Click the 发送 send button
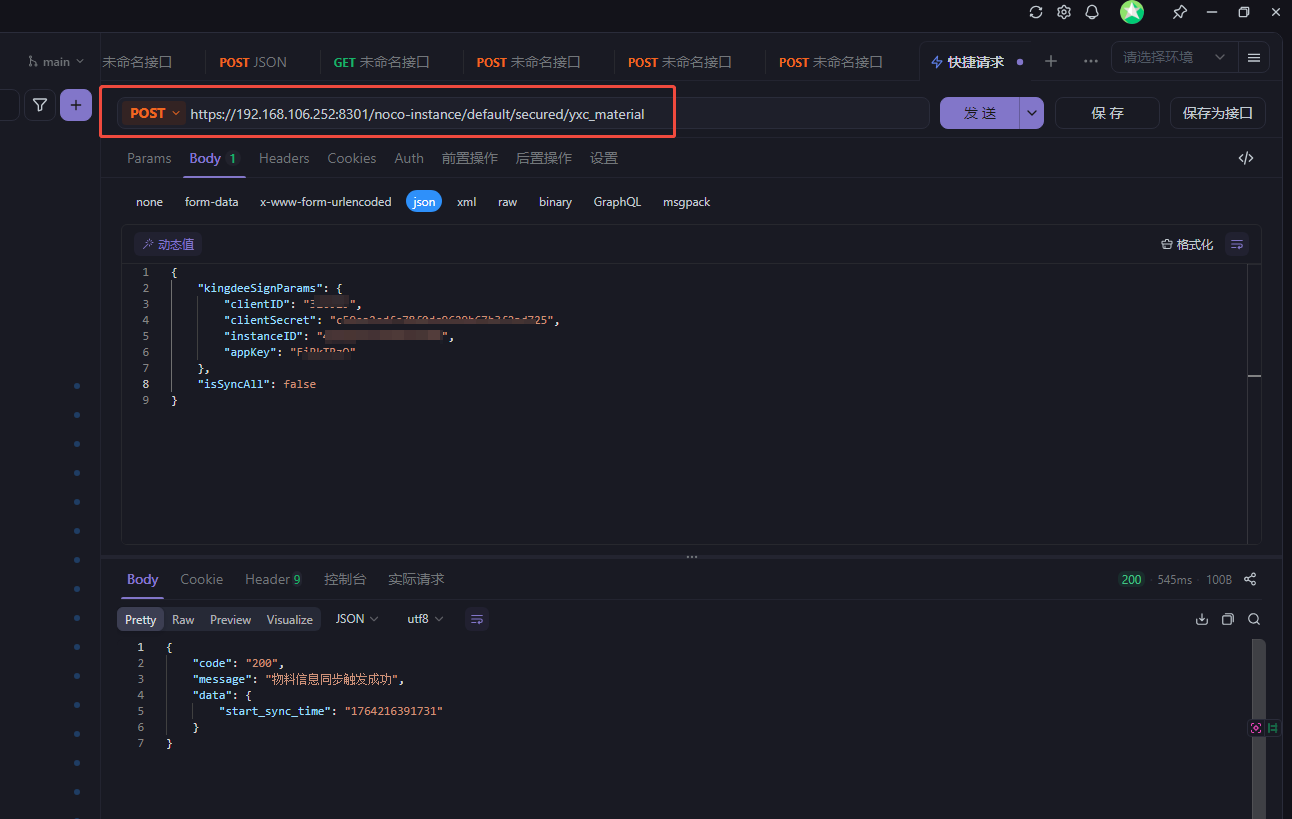Screen dimensions: 1292x819 coord(979,114)
